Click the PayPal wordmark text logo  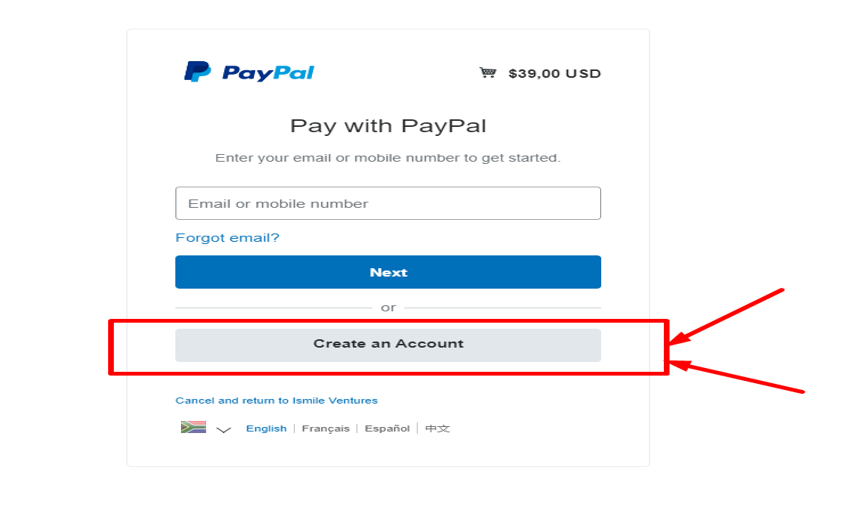268,72
